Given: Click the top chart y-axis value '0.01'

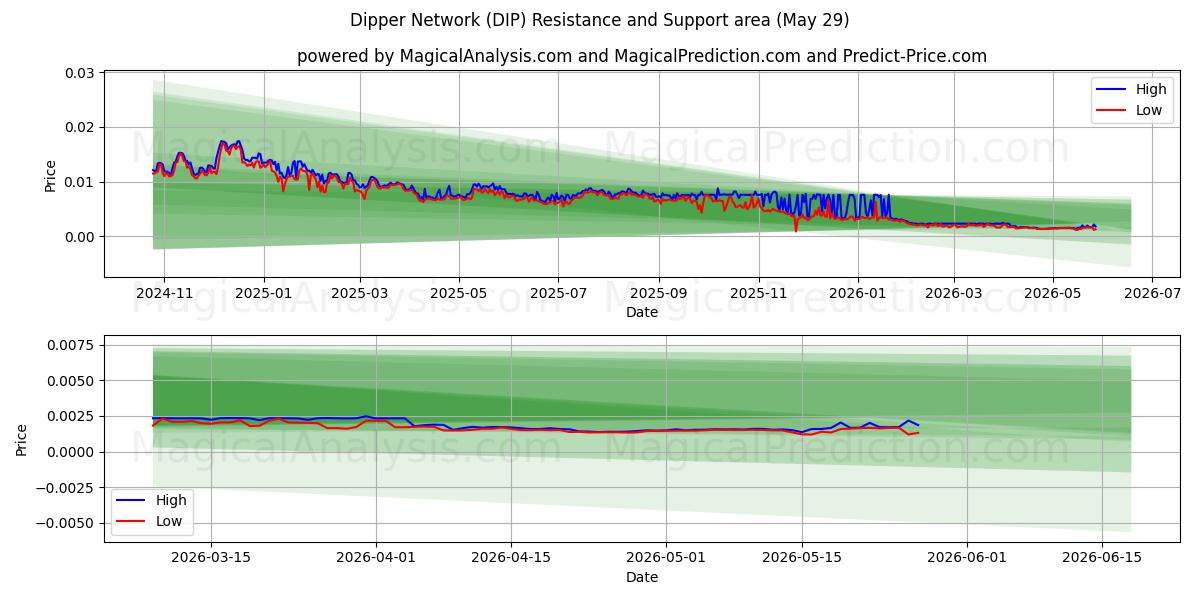Looking at the screenshot, I should pyautogui.click(x=80, y=182).
